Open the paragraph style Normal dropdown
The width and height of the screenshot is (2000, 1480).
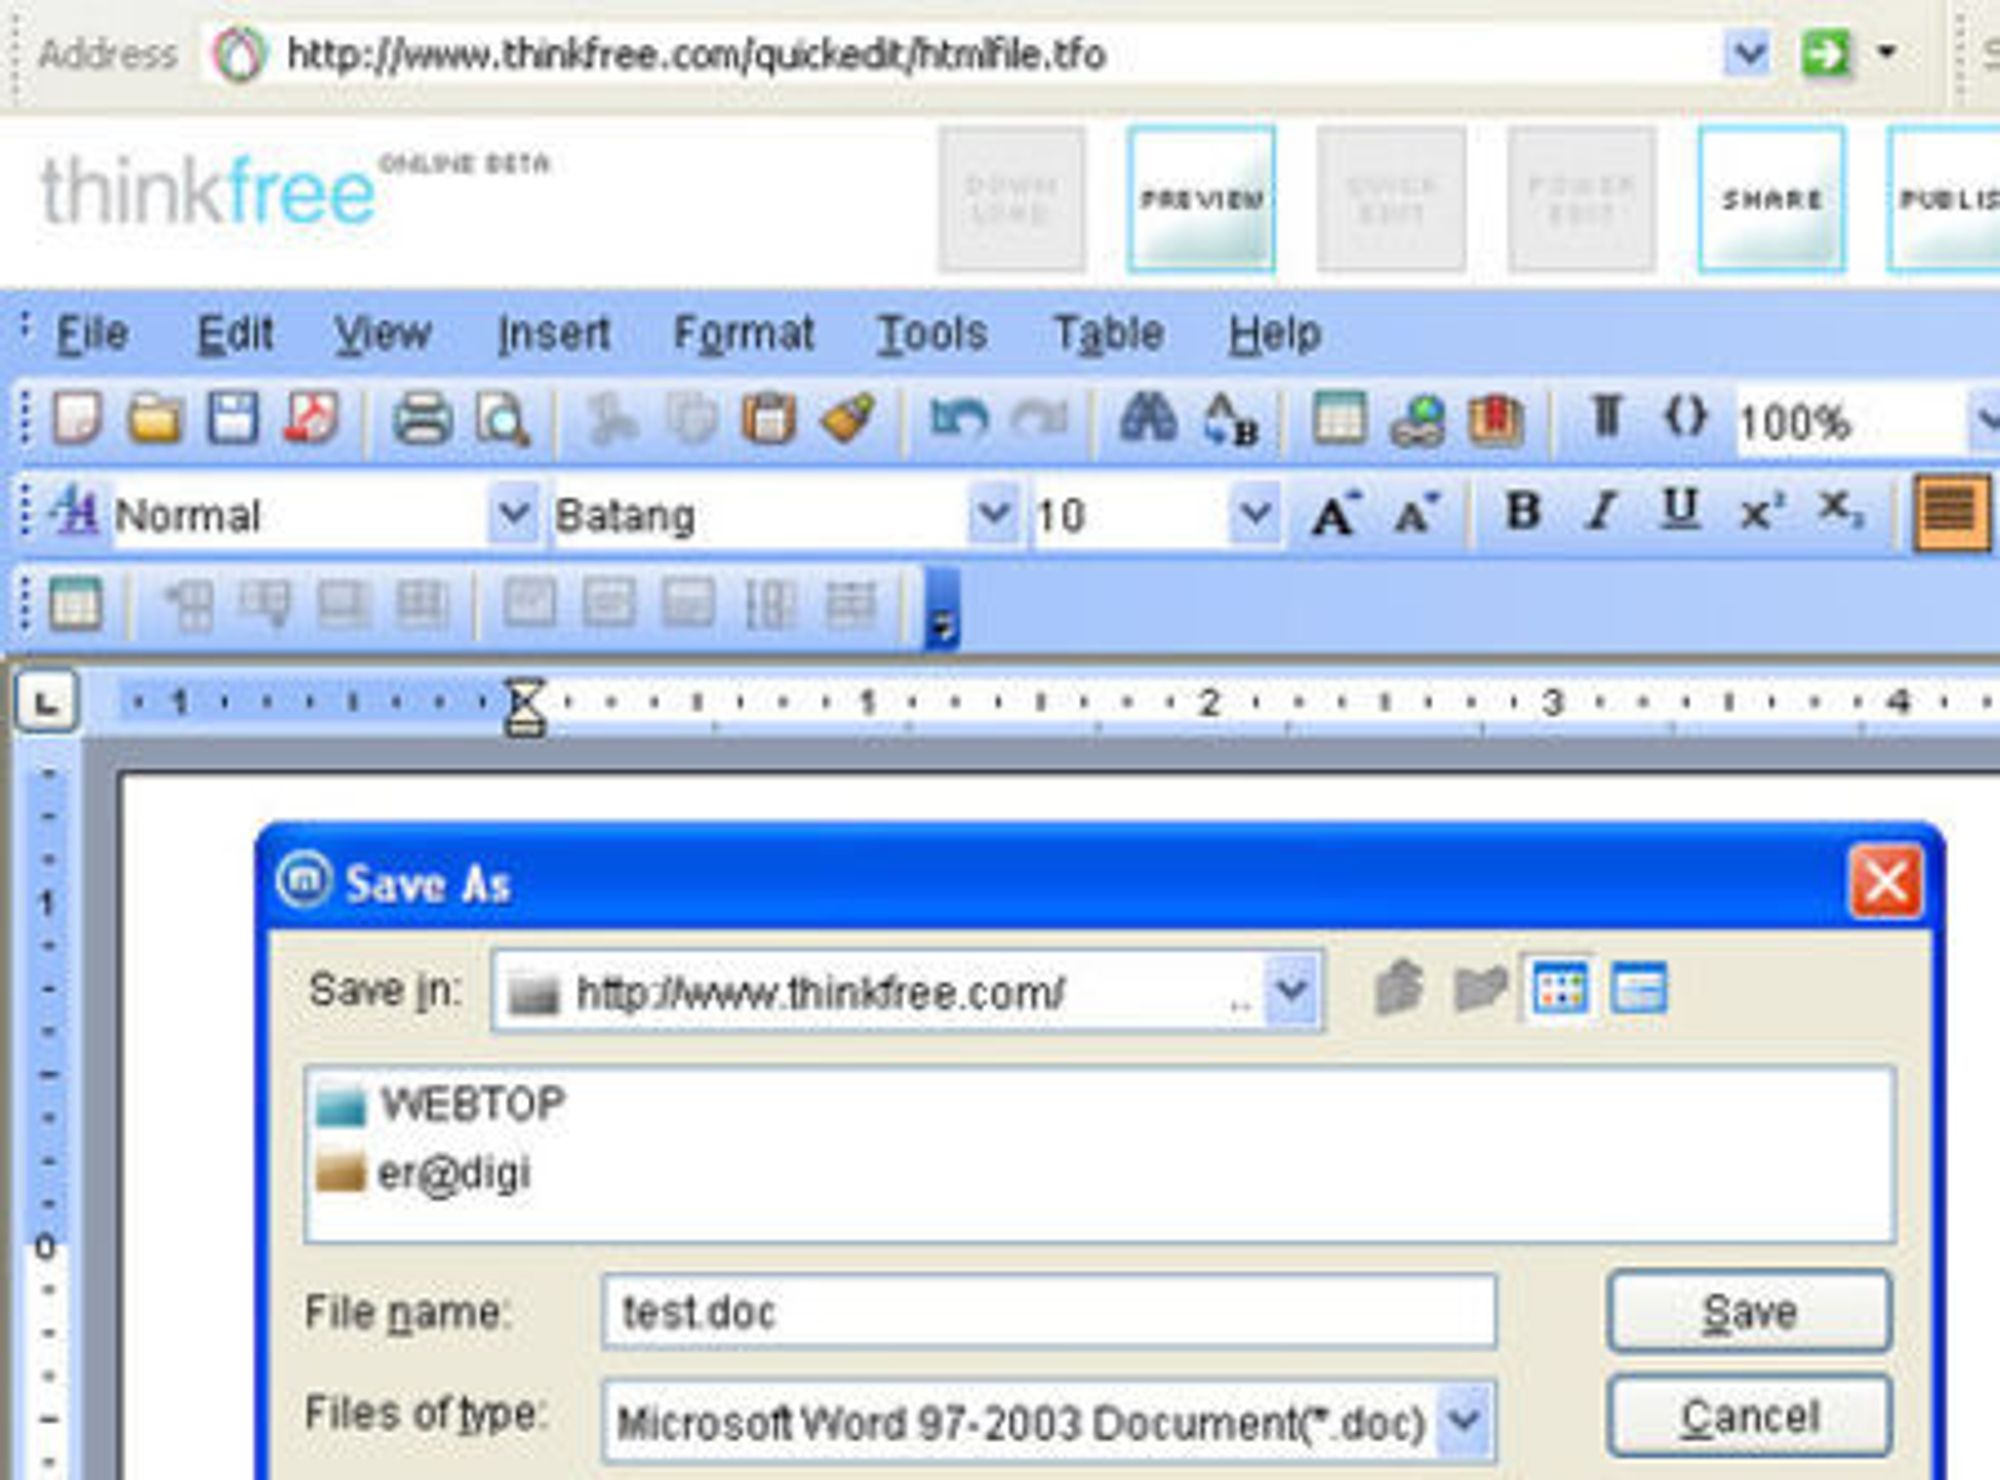pos(513,514)
